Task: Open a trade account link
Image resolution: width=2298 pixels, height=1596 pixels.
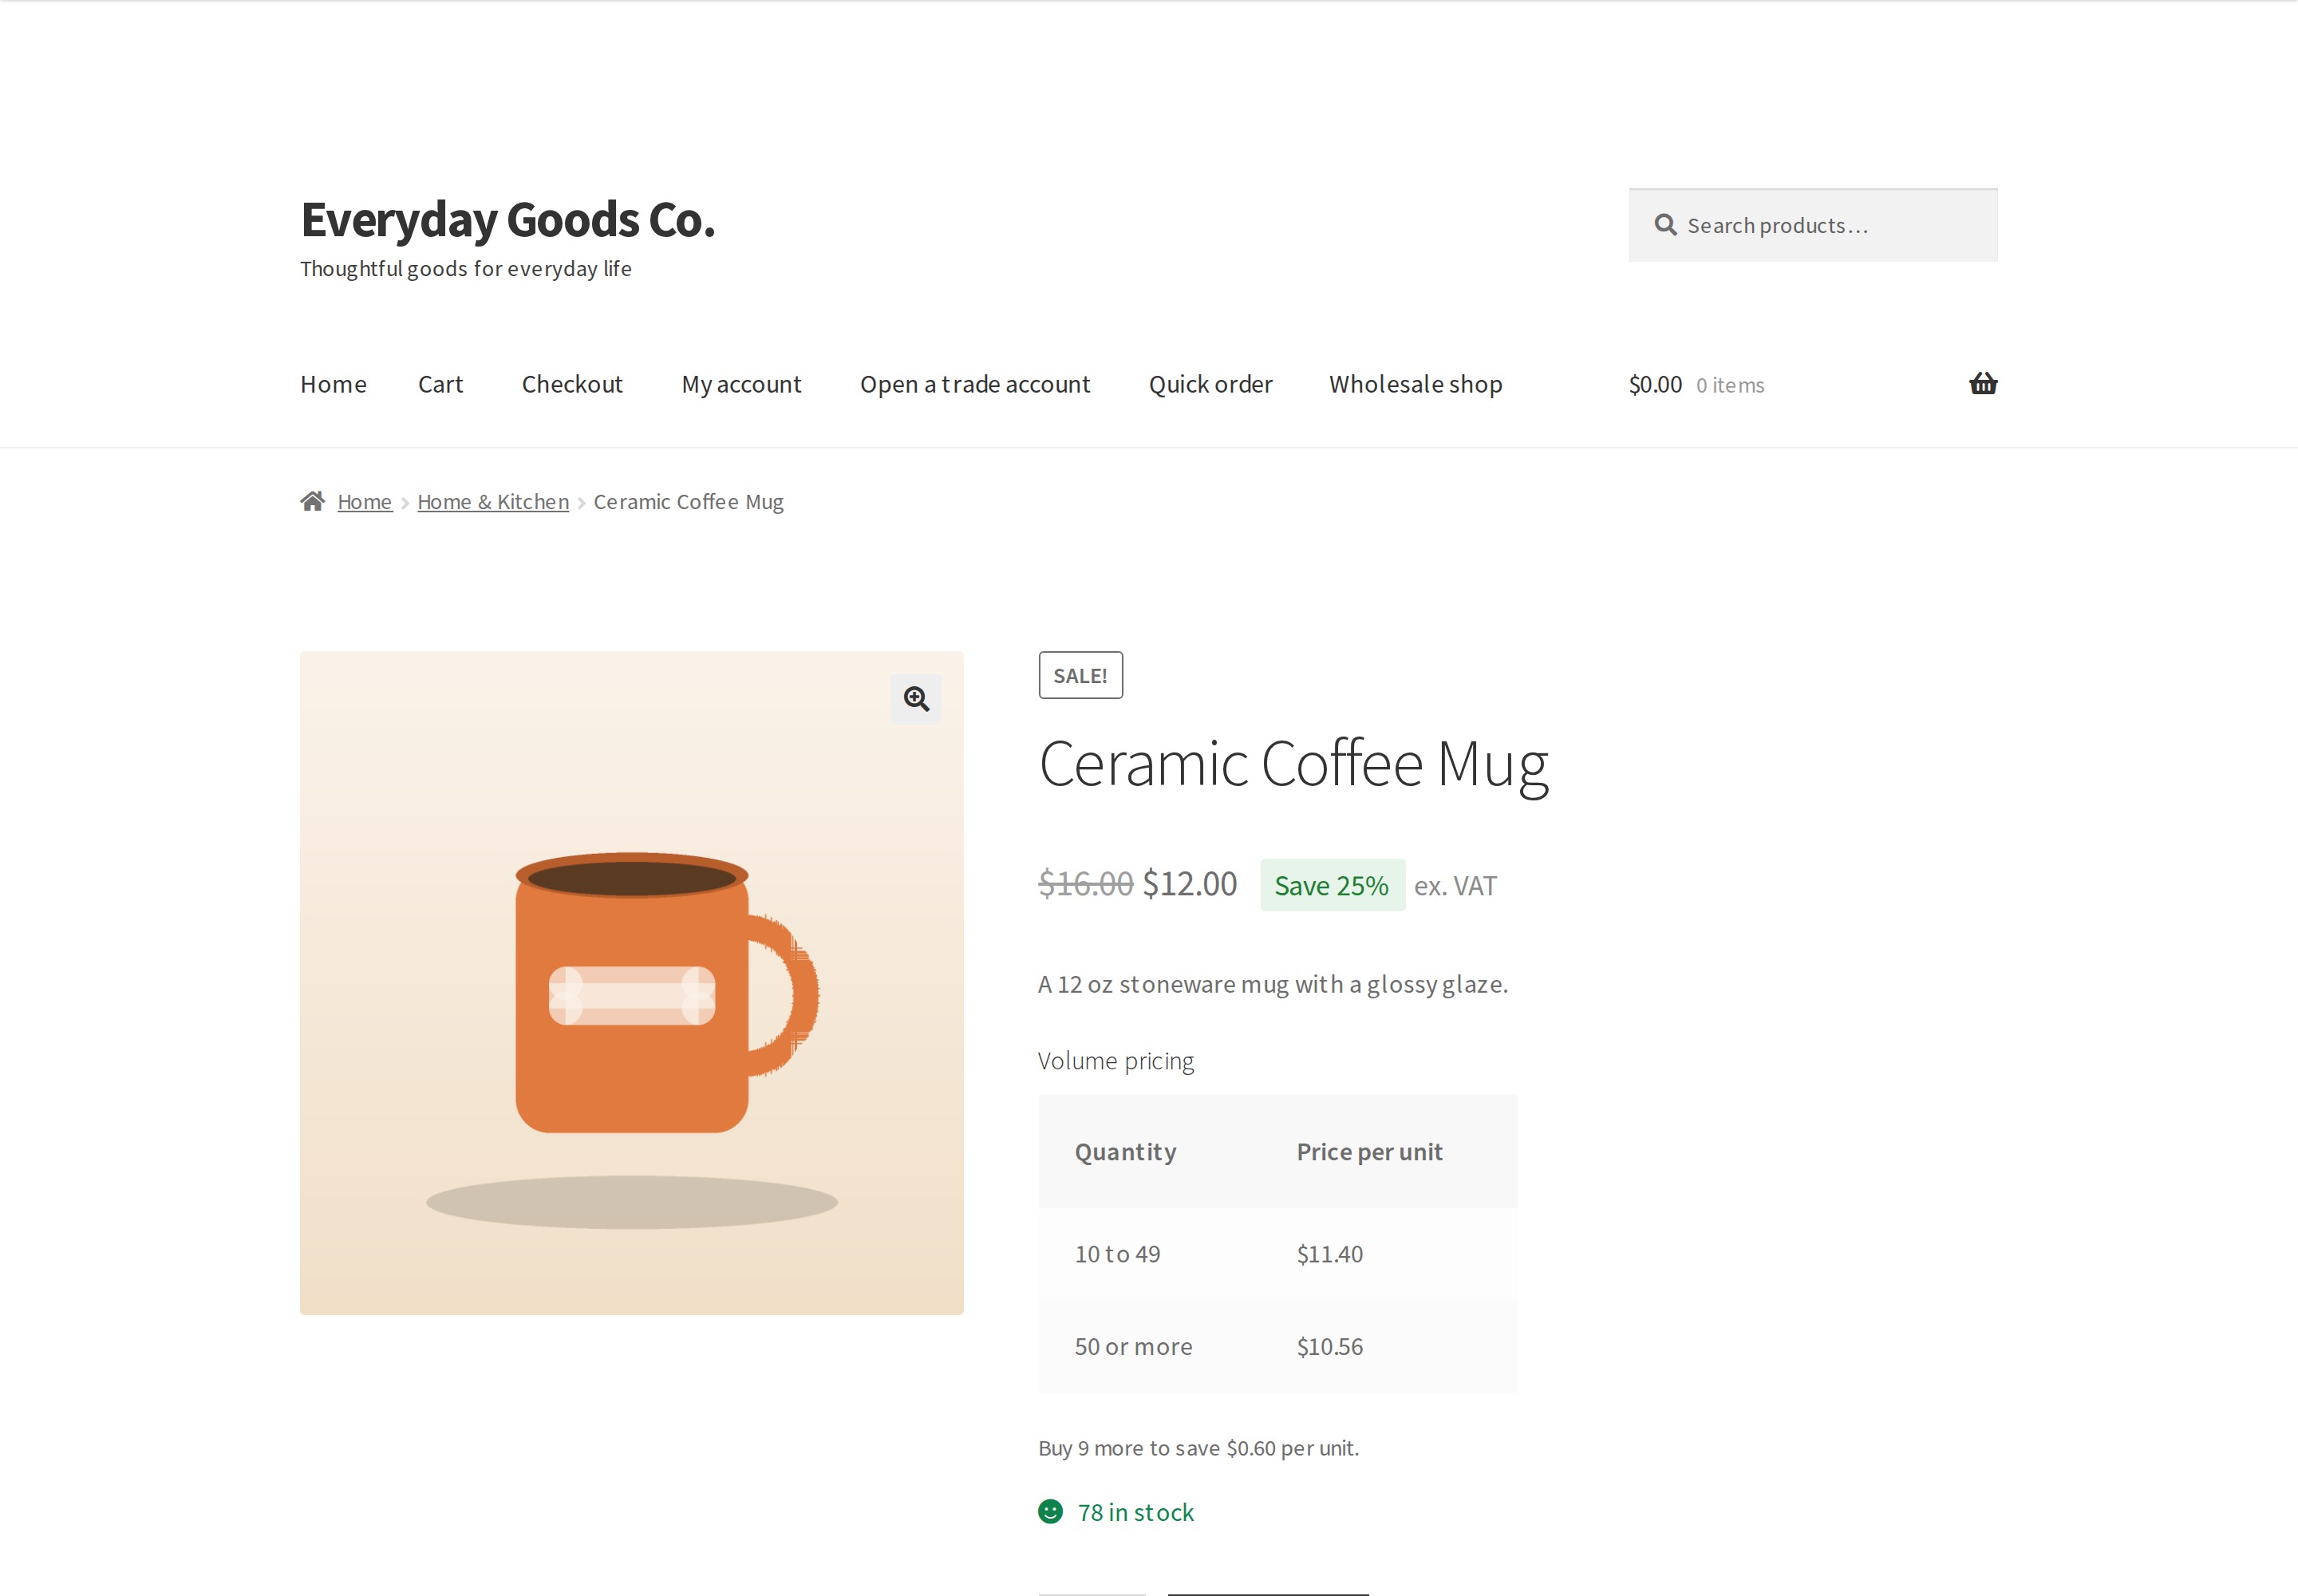Action: [x=975, y=384]
